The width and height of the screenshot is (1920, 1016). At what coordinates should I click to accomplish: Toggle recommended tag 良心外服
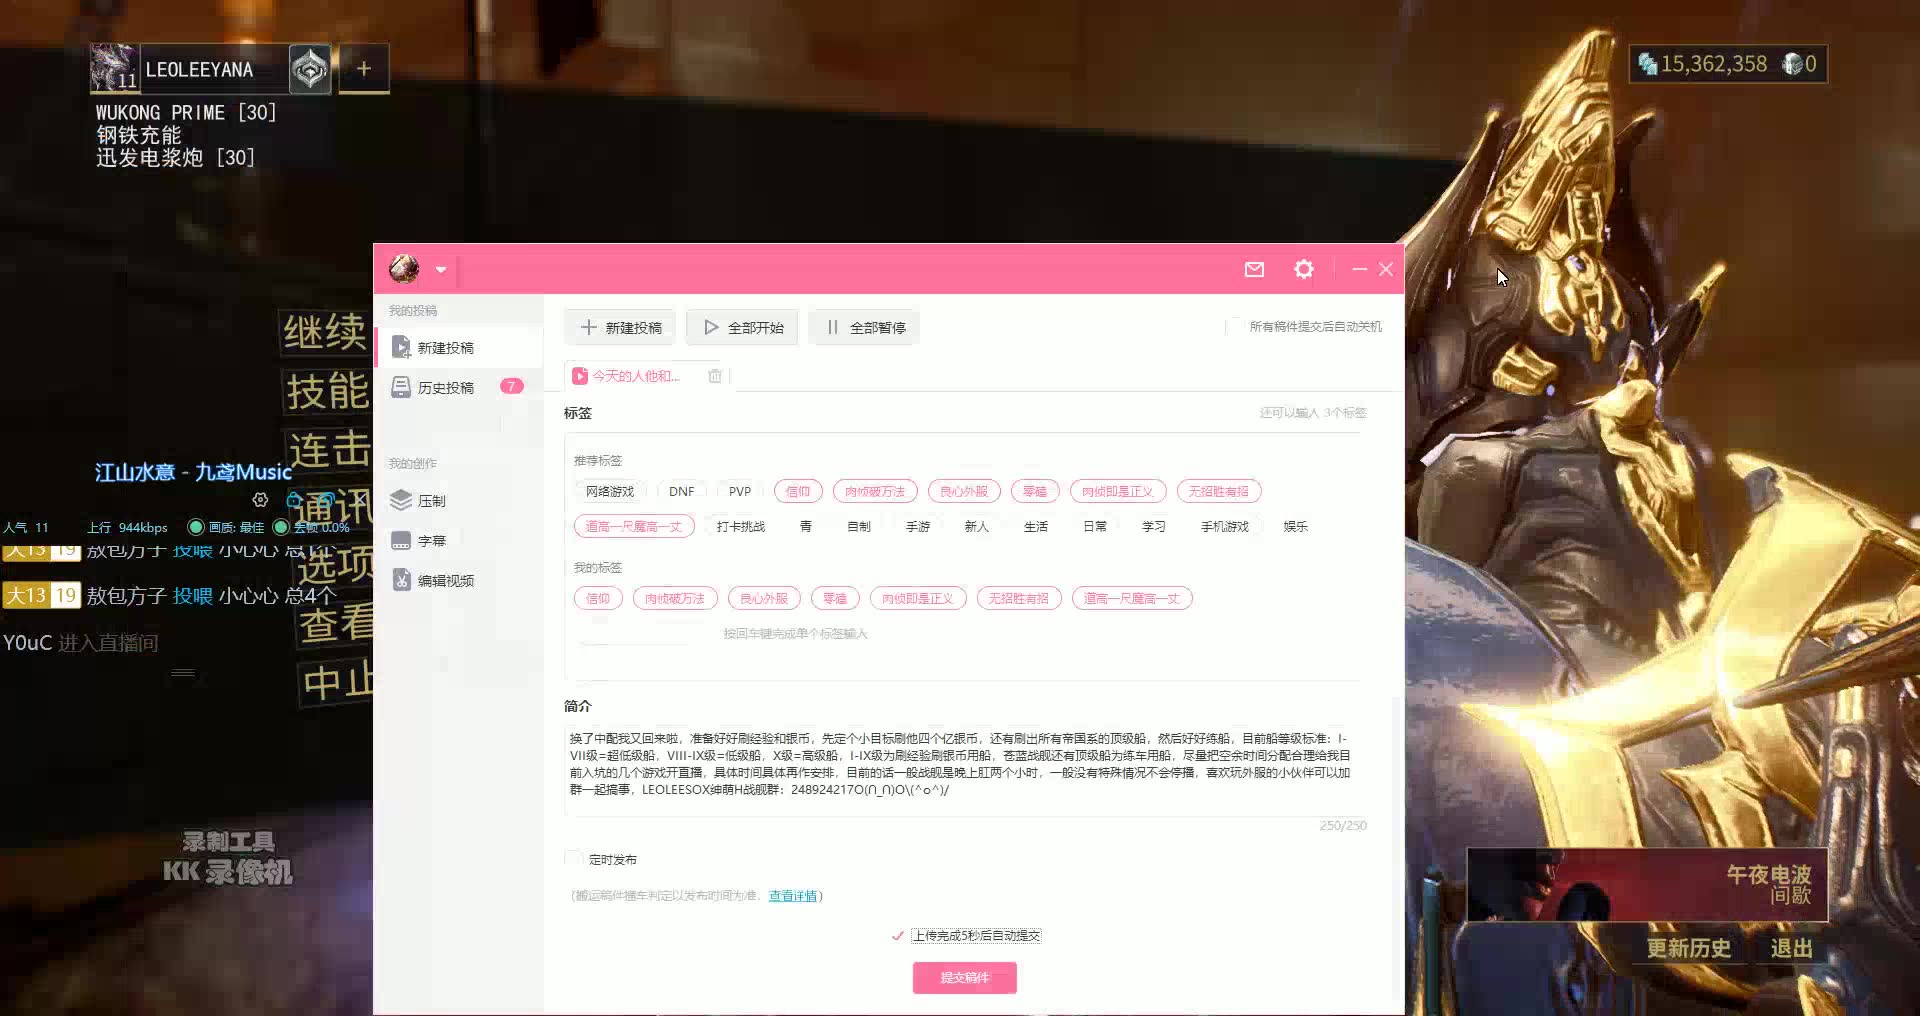pos(964,491)
